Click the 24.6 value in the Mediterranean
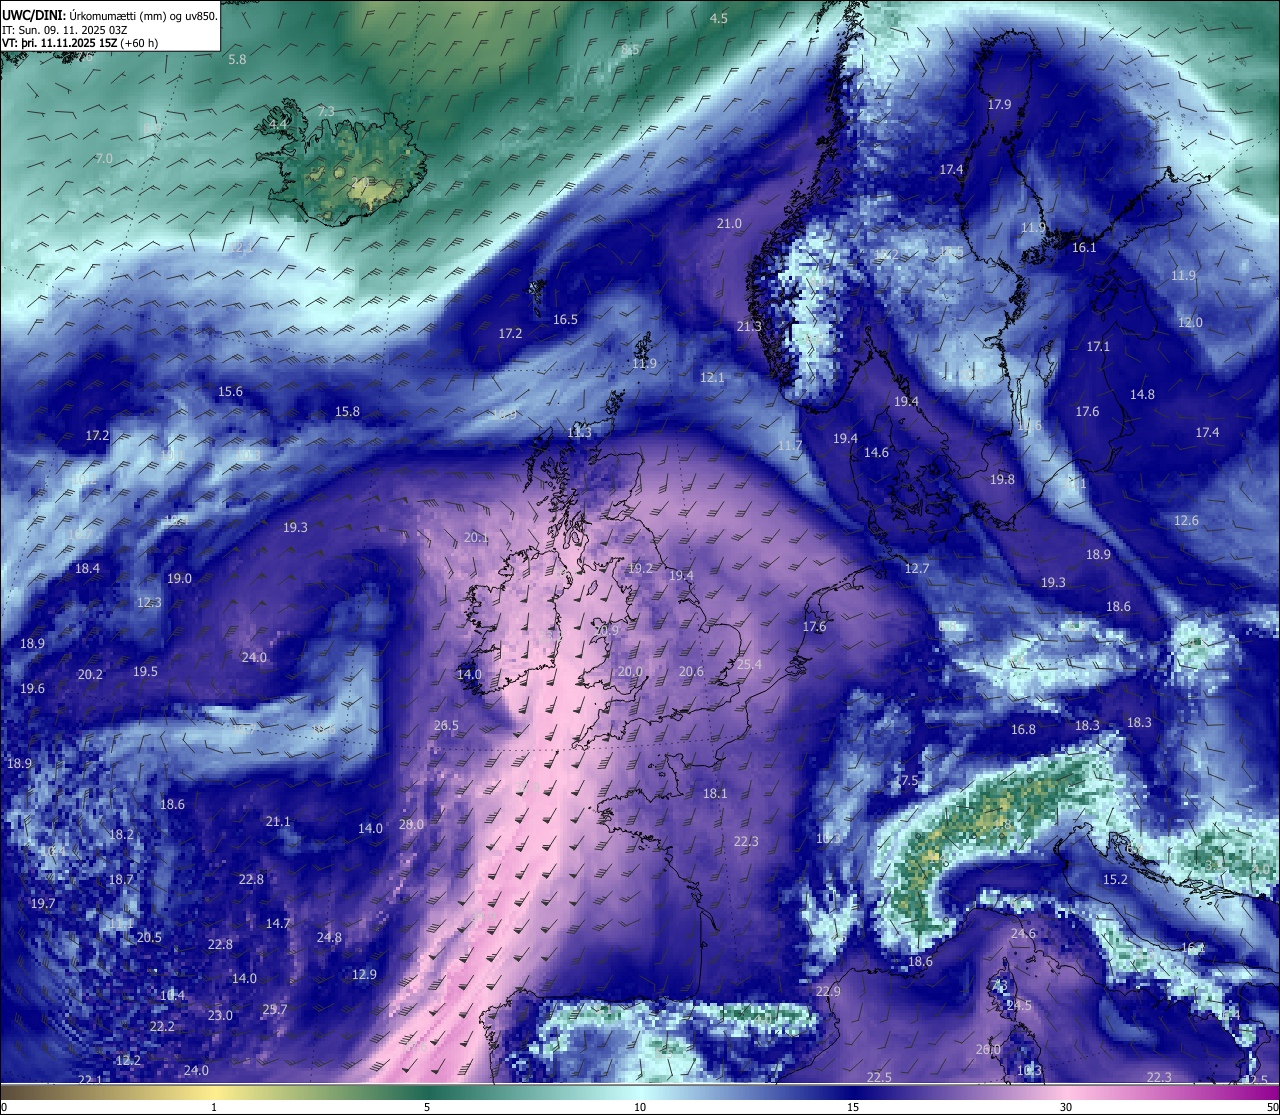 1023,934
